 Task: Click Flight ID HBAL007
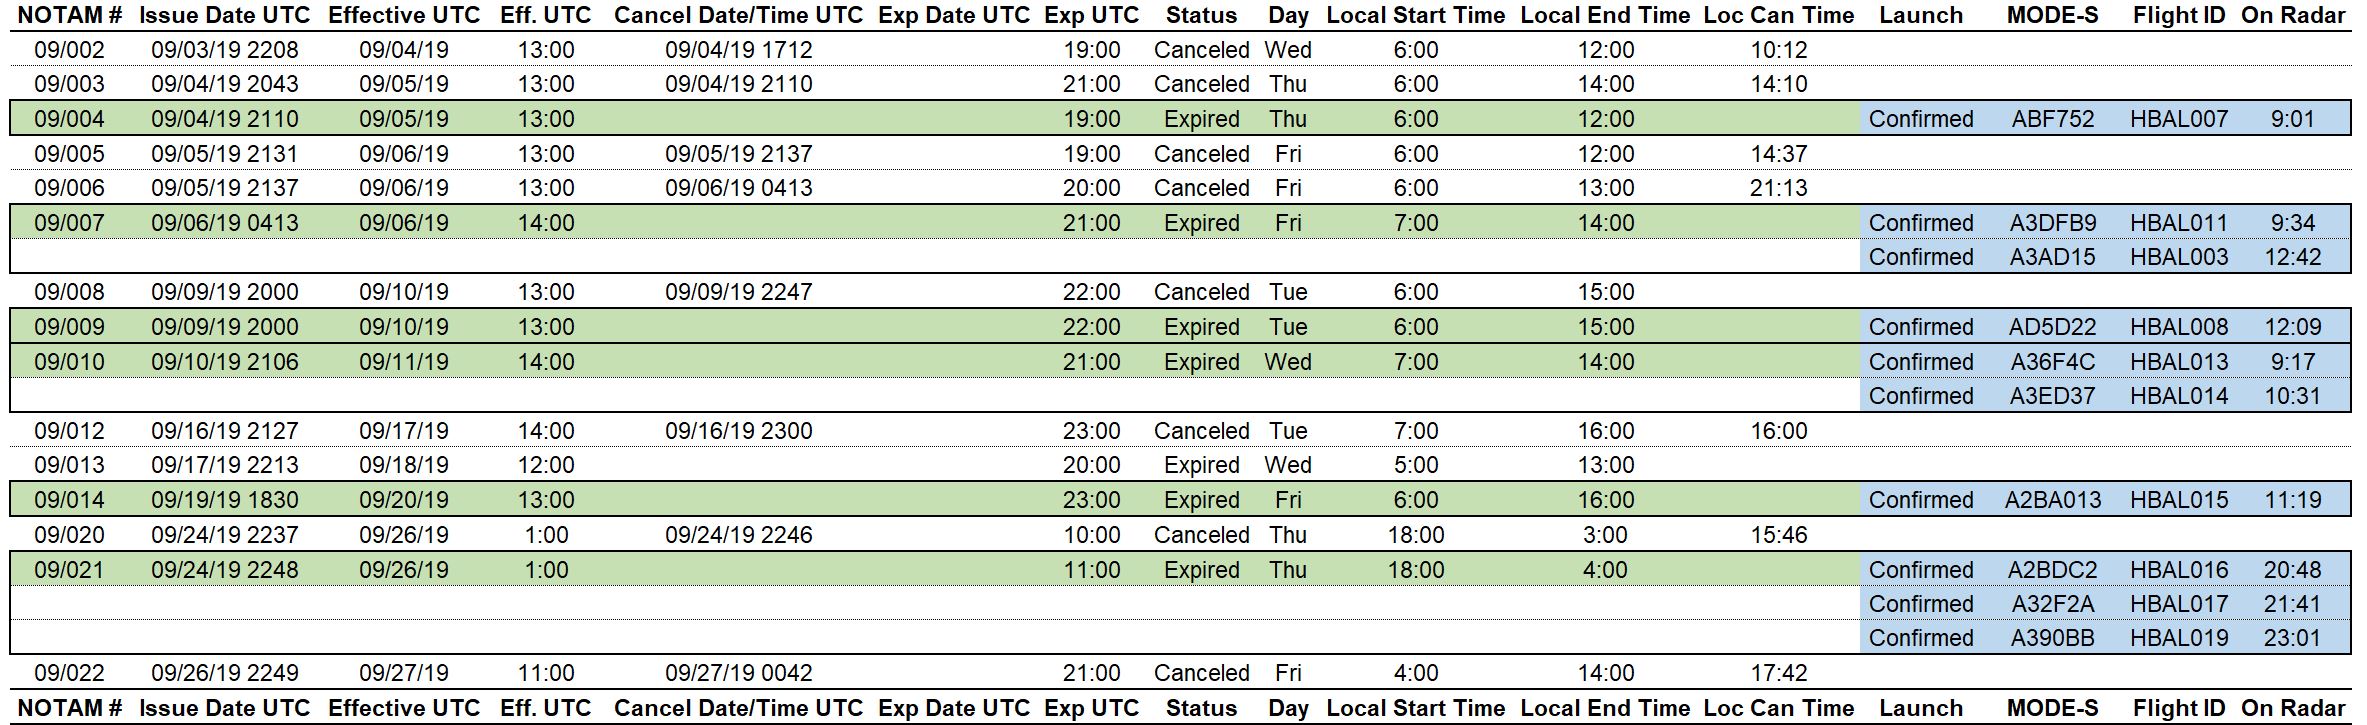coord(2178,119)
